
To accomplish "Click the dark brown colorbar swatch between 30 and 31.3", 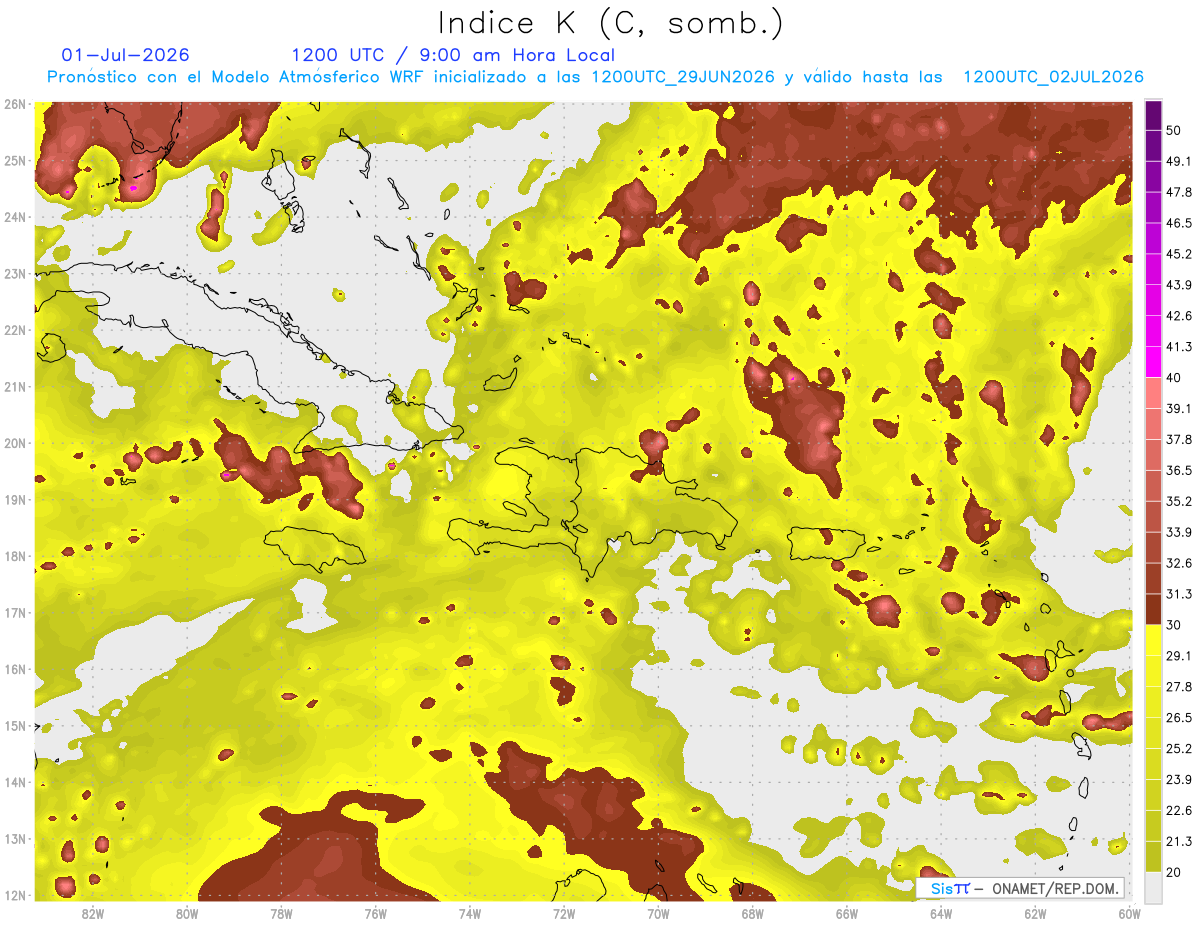I will (1153, 610).
